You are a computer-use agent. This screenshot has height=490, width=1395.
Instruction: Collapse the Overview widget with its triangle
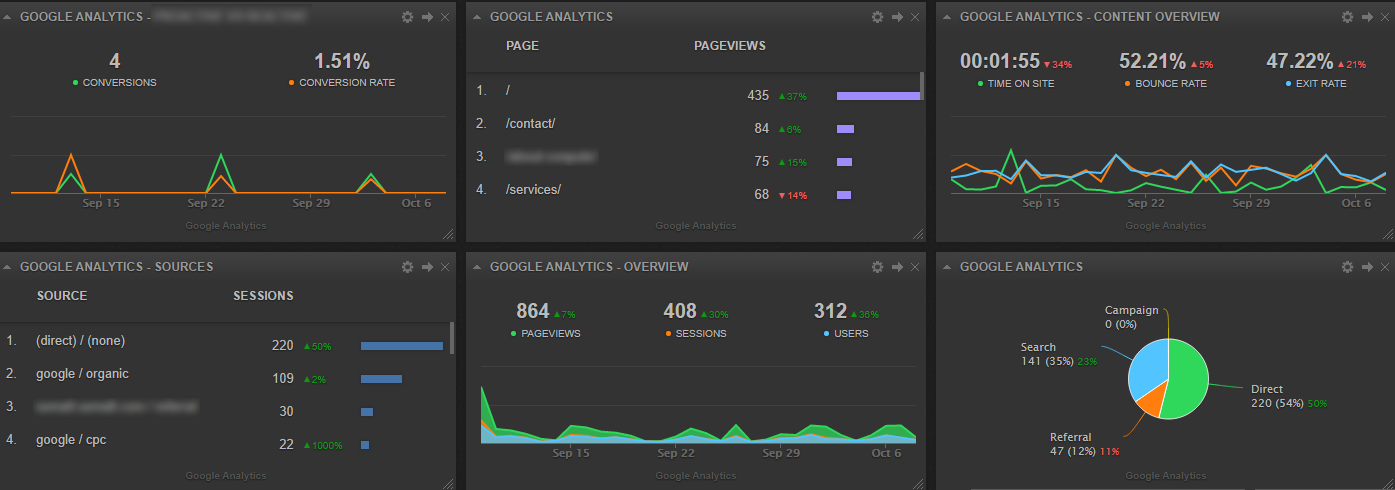click(x=478, y=267)
